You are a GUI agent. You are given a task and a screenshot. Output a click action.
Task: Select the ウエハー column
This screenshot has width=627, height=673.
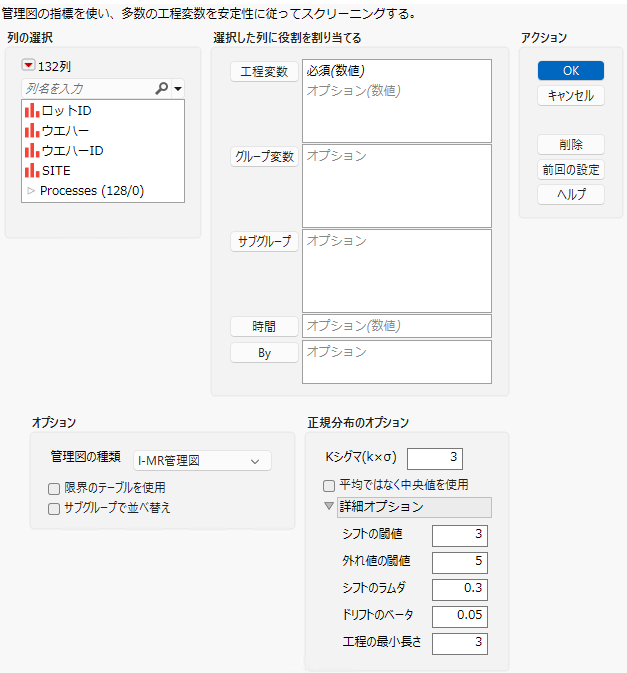pos(65,130)
